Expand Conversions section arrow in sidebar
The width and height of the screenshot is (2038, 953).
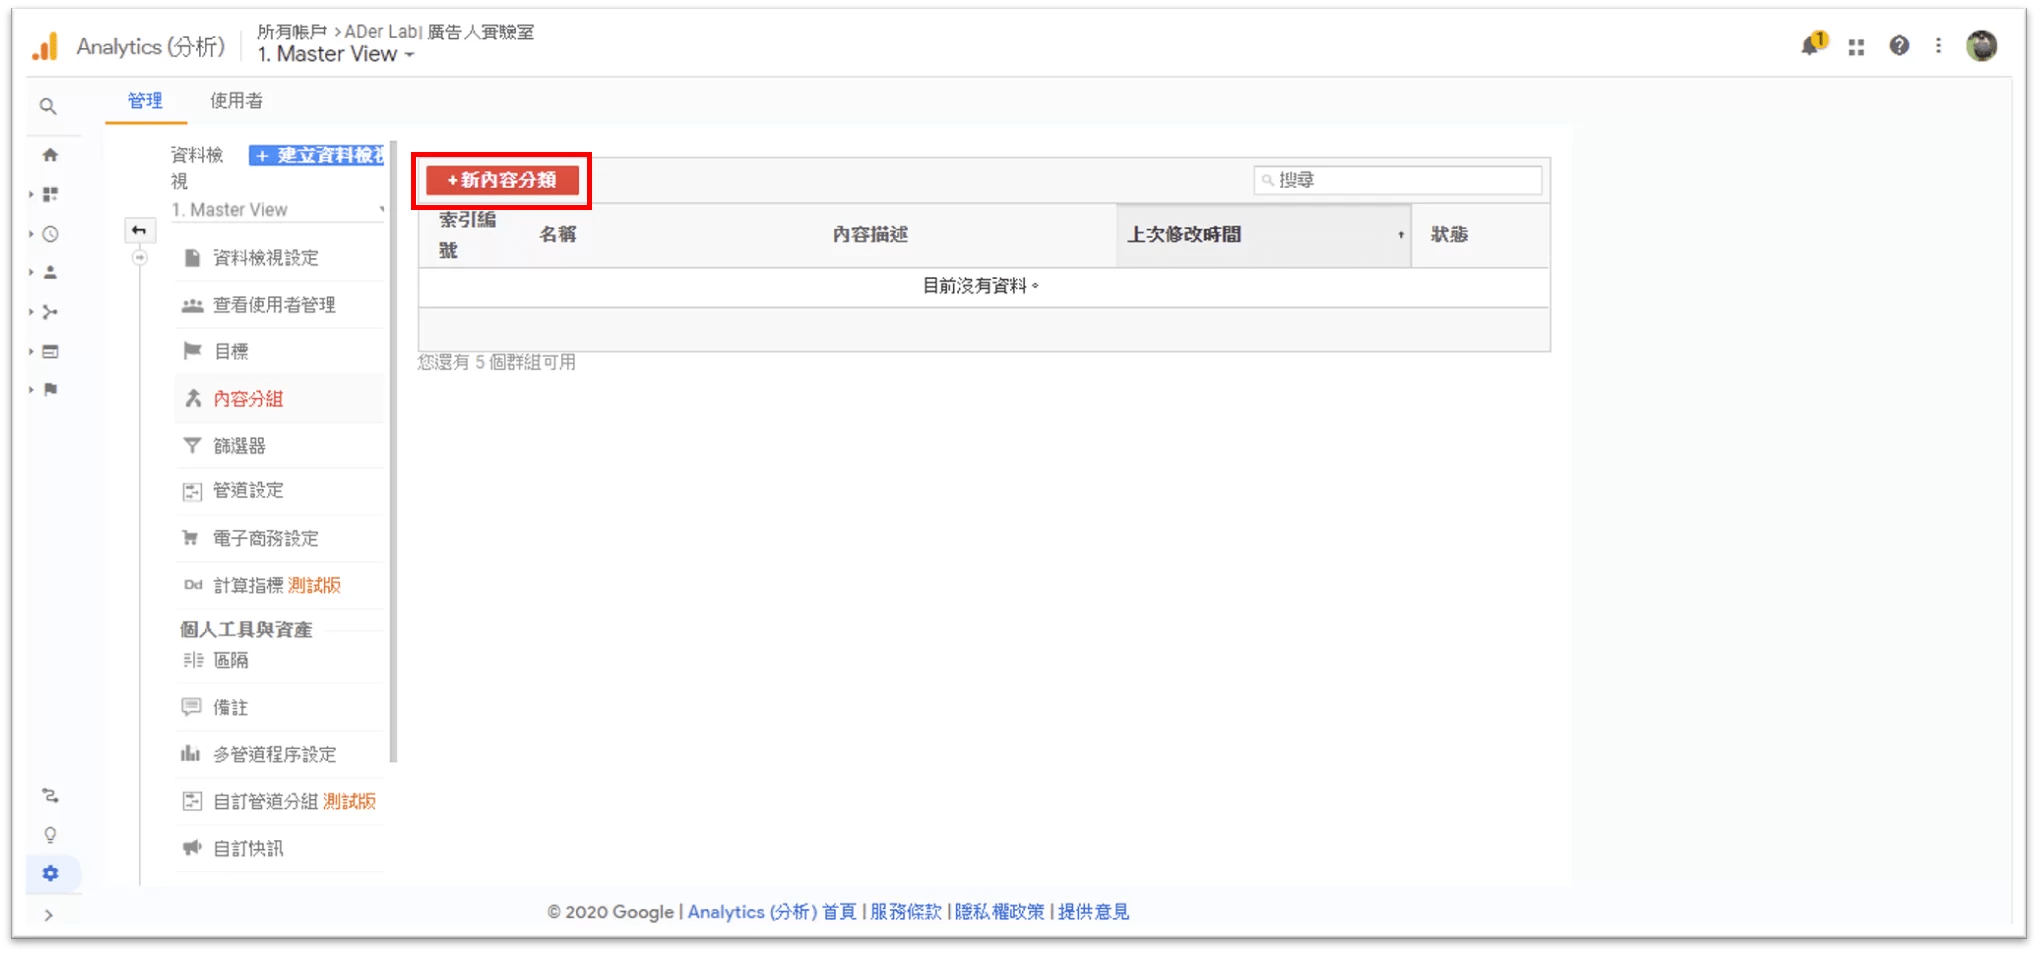(31, 389)
